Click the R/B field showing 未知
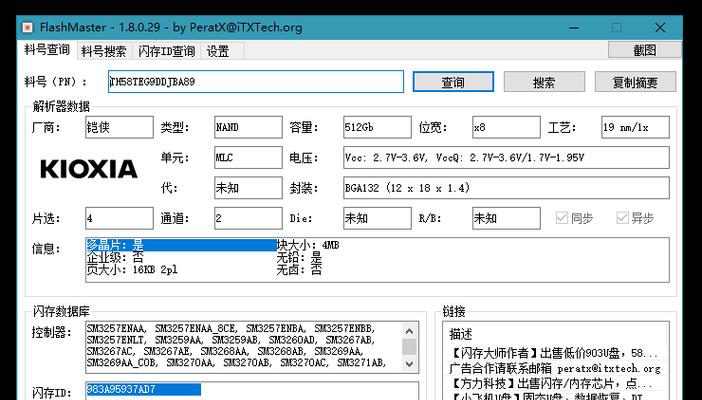Viewport: 702px width, 400px height. tap(506, 218)
